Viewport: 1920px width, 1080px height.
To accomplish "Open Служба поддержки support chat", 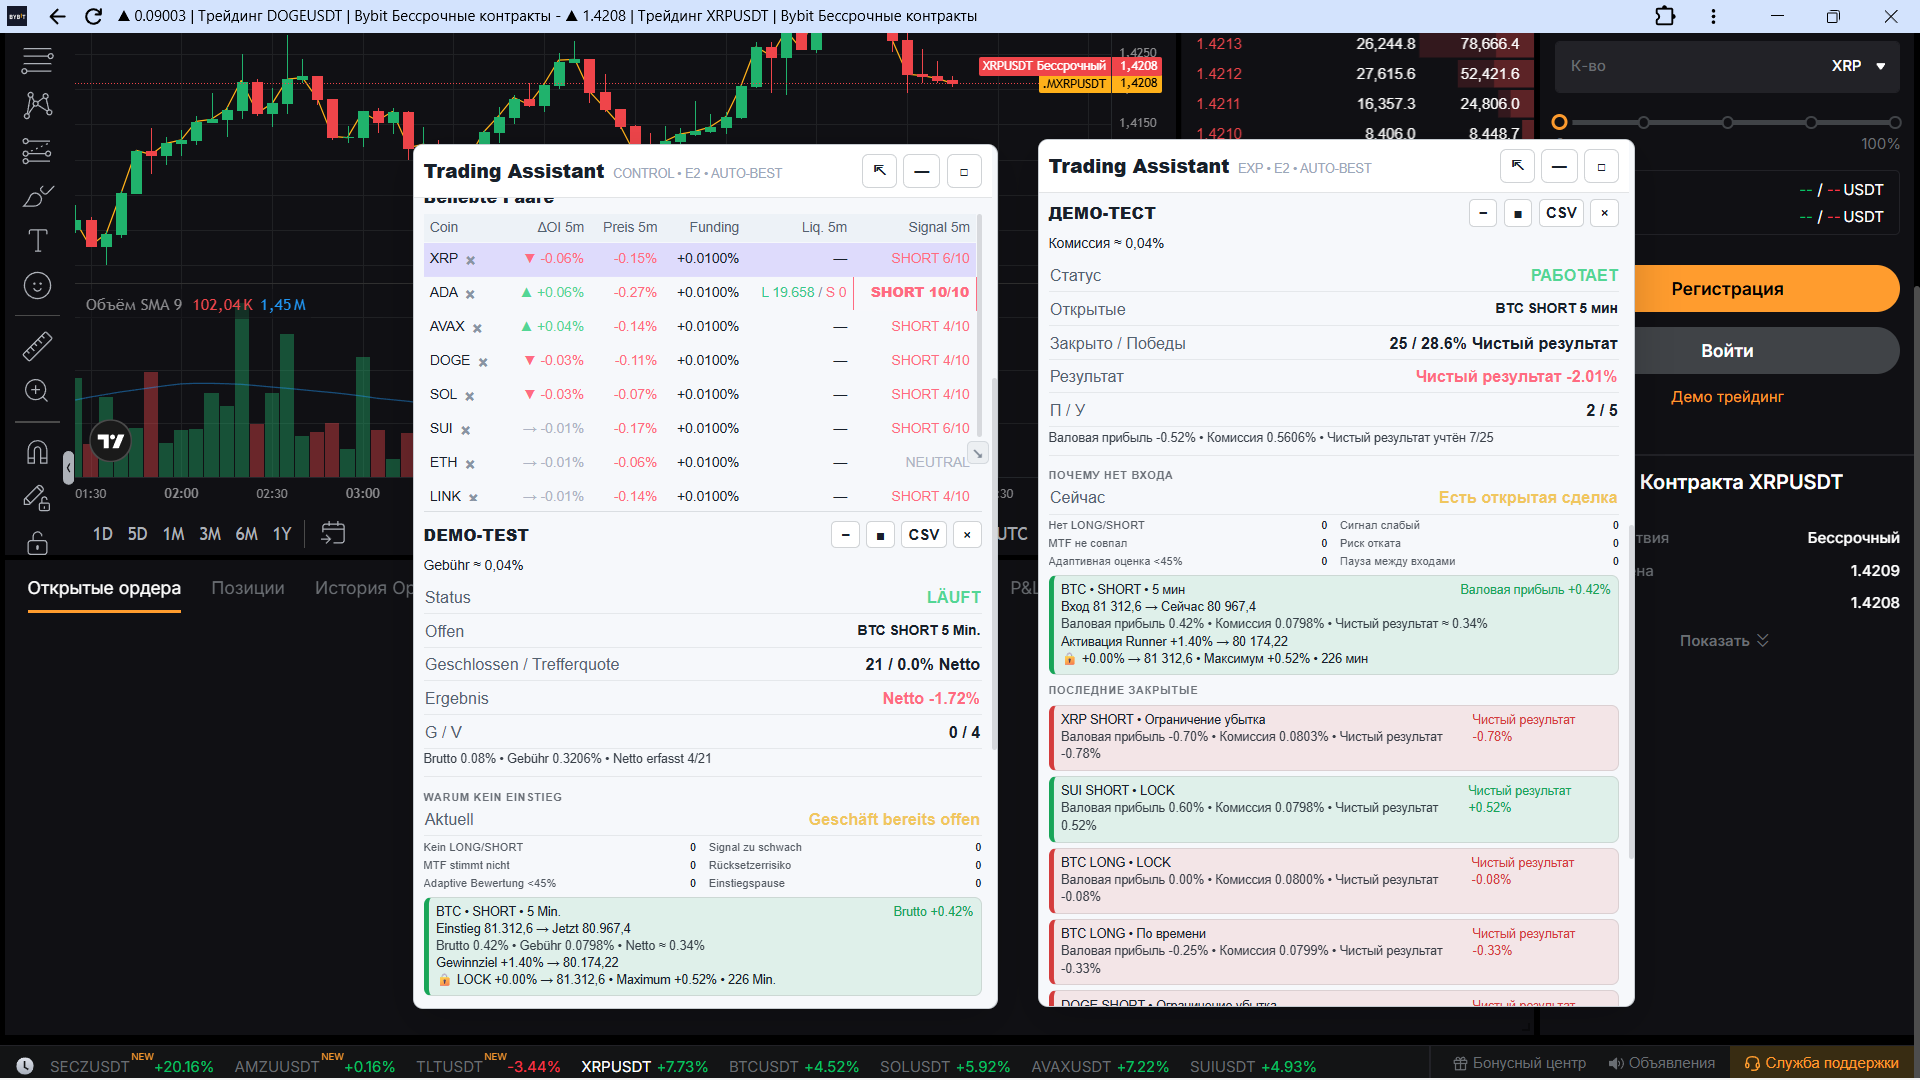I will click(1821, 1063).
